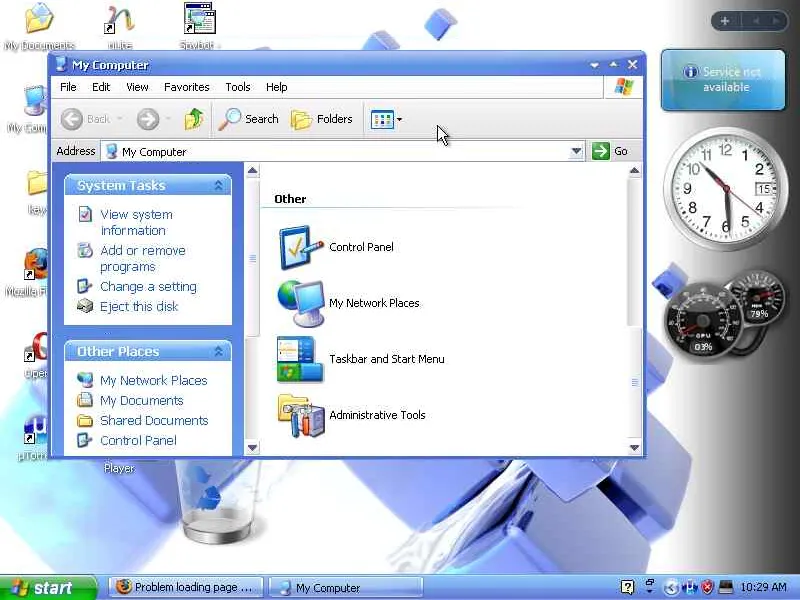The height and width of the screenshot is (600, 800).
Task: Click the taskbar clock 10:29 AM
Action: (x=763, y=587)
